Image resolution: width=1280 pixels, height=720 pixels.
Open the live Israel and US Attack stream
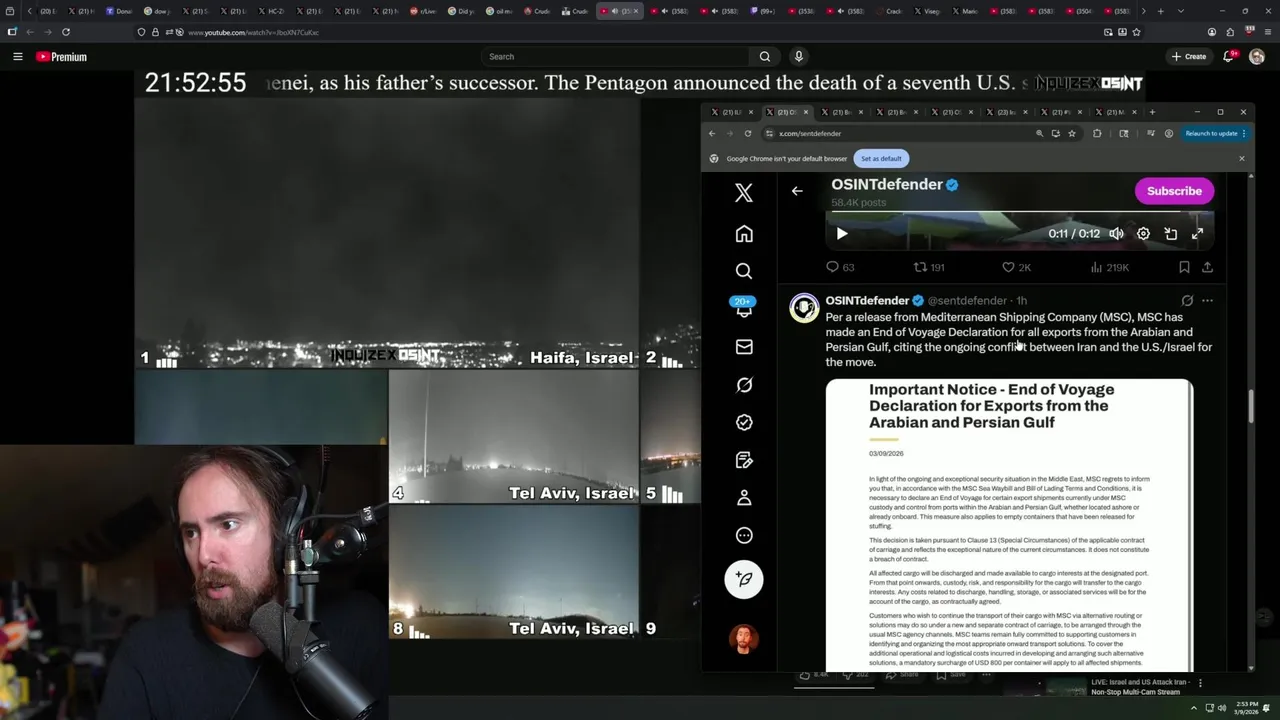click(x=1140, y=686)
